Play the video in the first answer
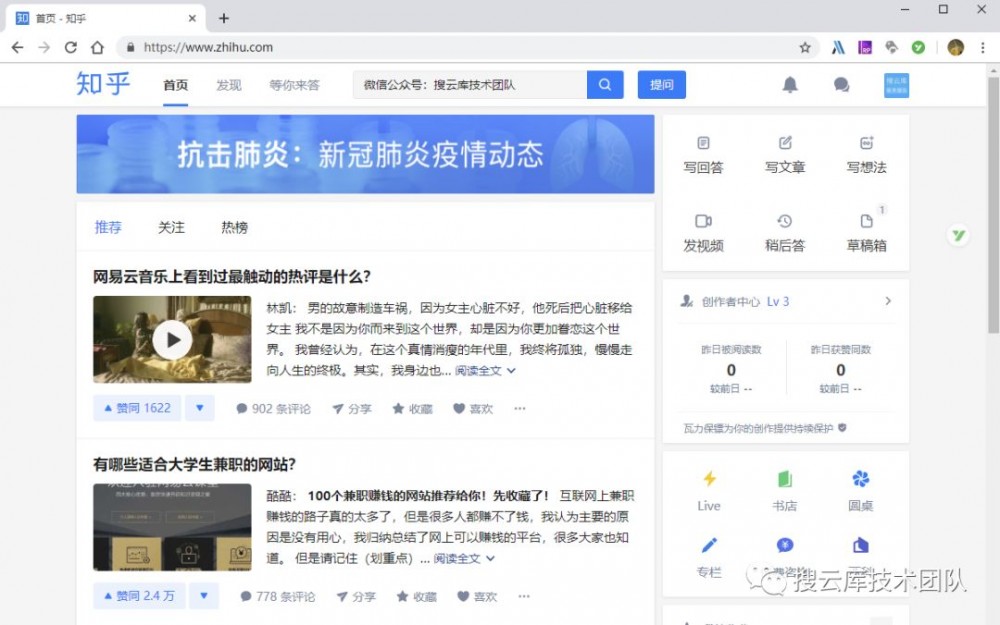The height and width of the screenshot is (625, 1000). [171, 340]
